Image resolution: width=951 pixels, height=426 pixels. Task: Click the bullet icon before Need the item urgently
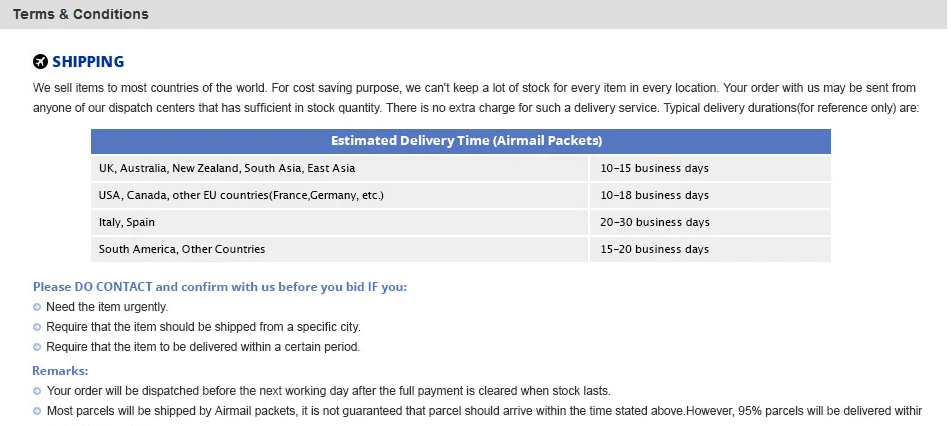point(37,307)
